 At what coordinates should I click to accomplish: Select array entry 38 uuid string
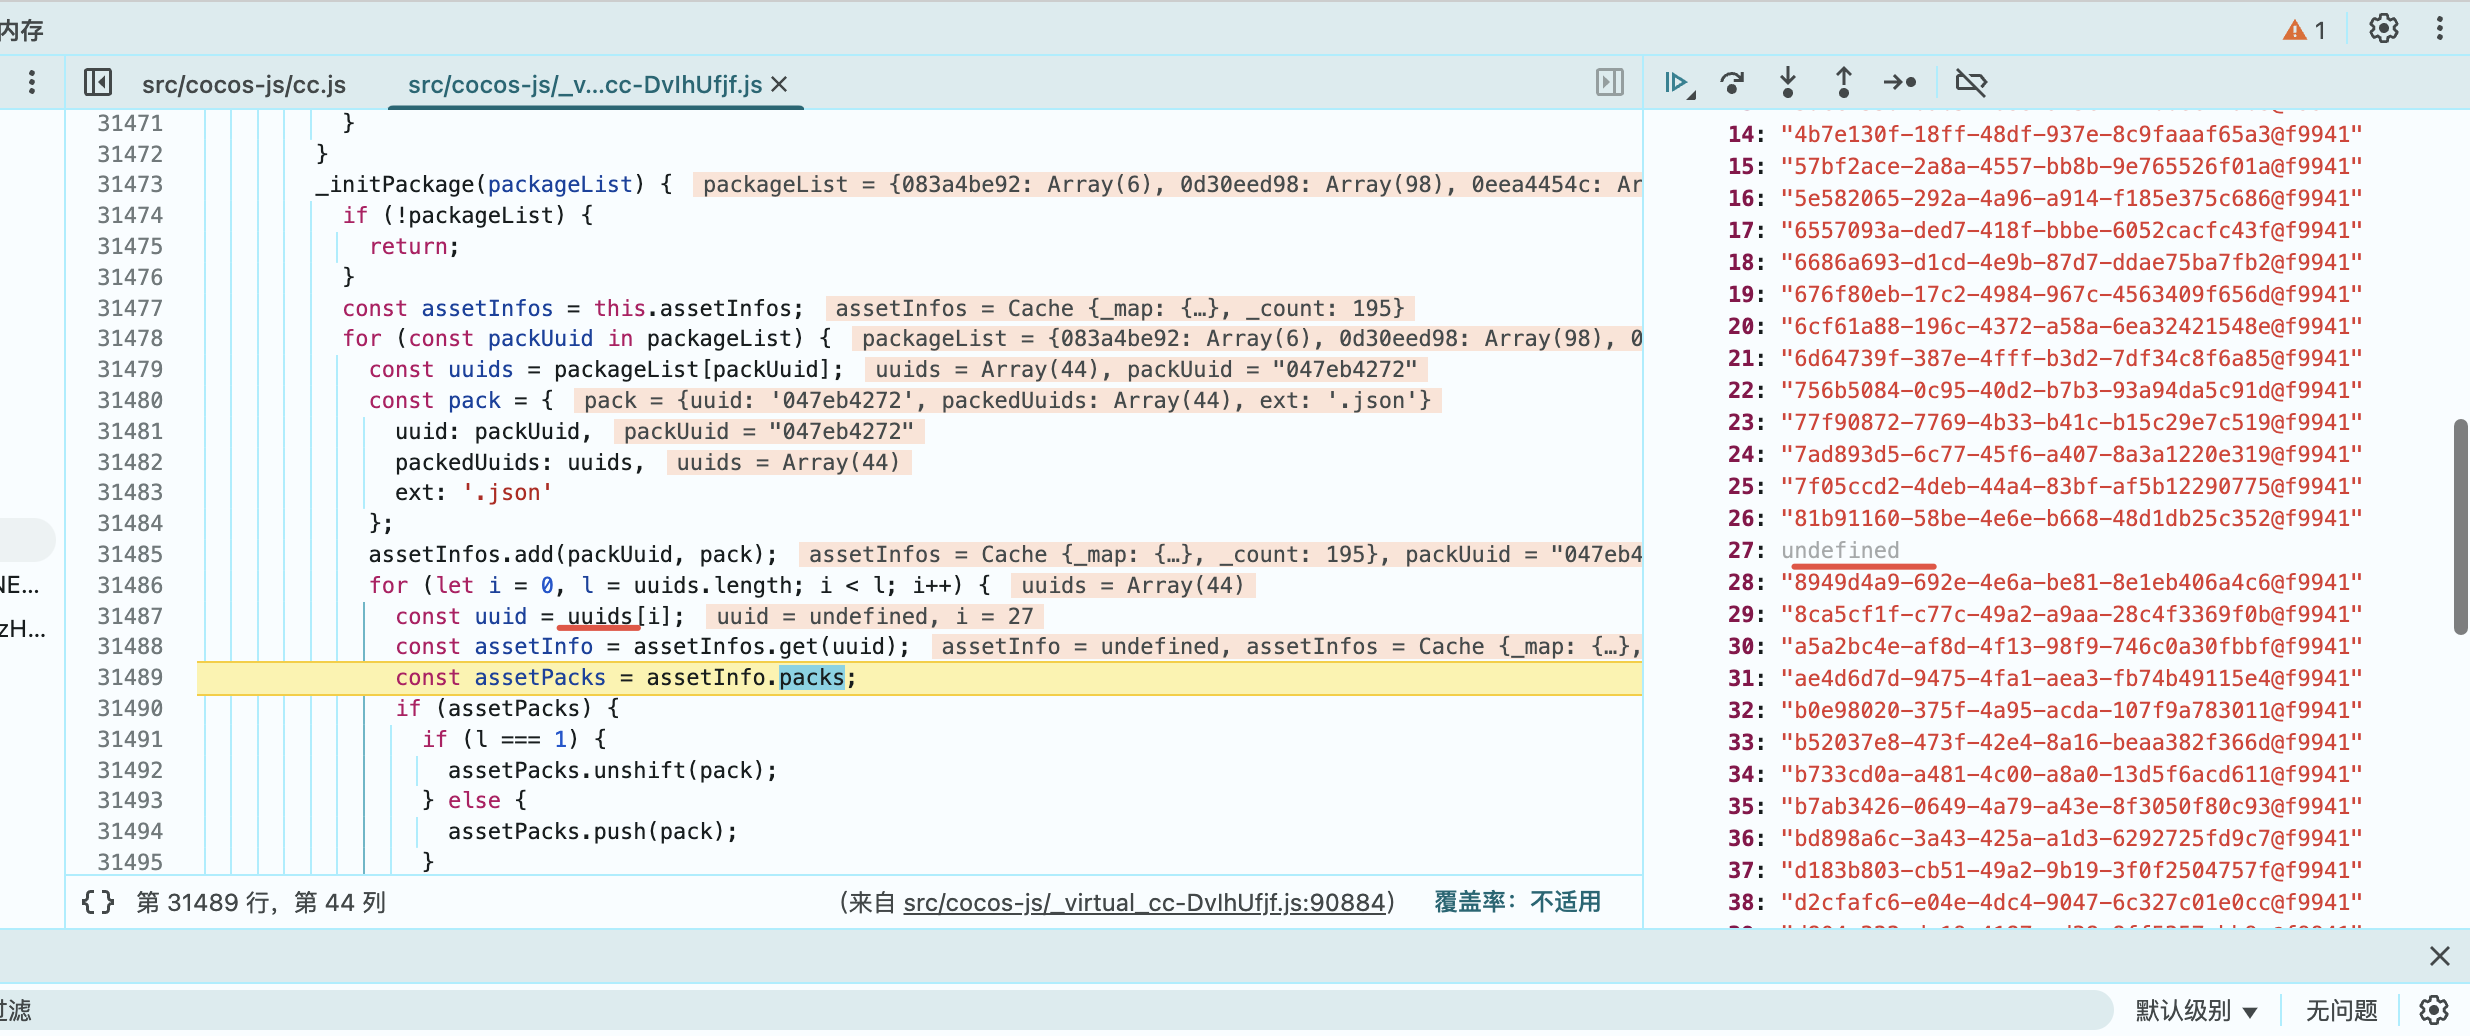[x=2072, y=902]
